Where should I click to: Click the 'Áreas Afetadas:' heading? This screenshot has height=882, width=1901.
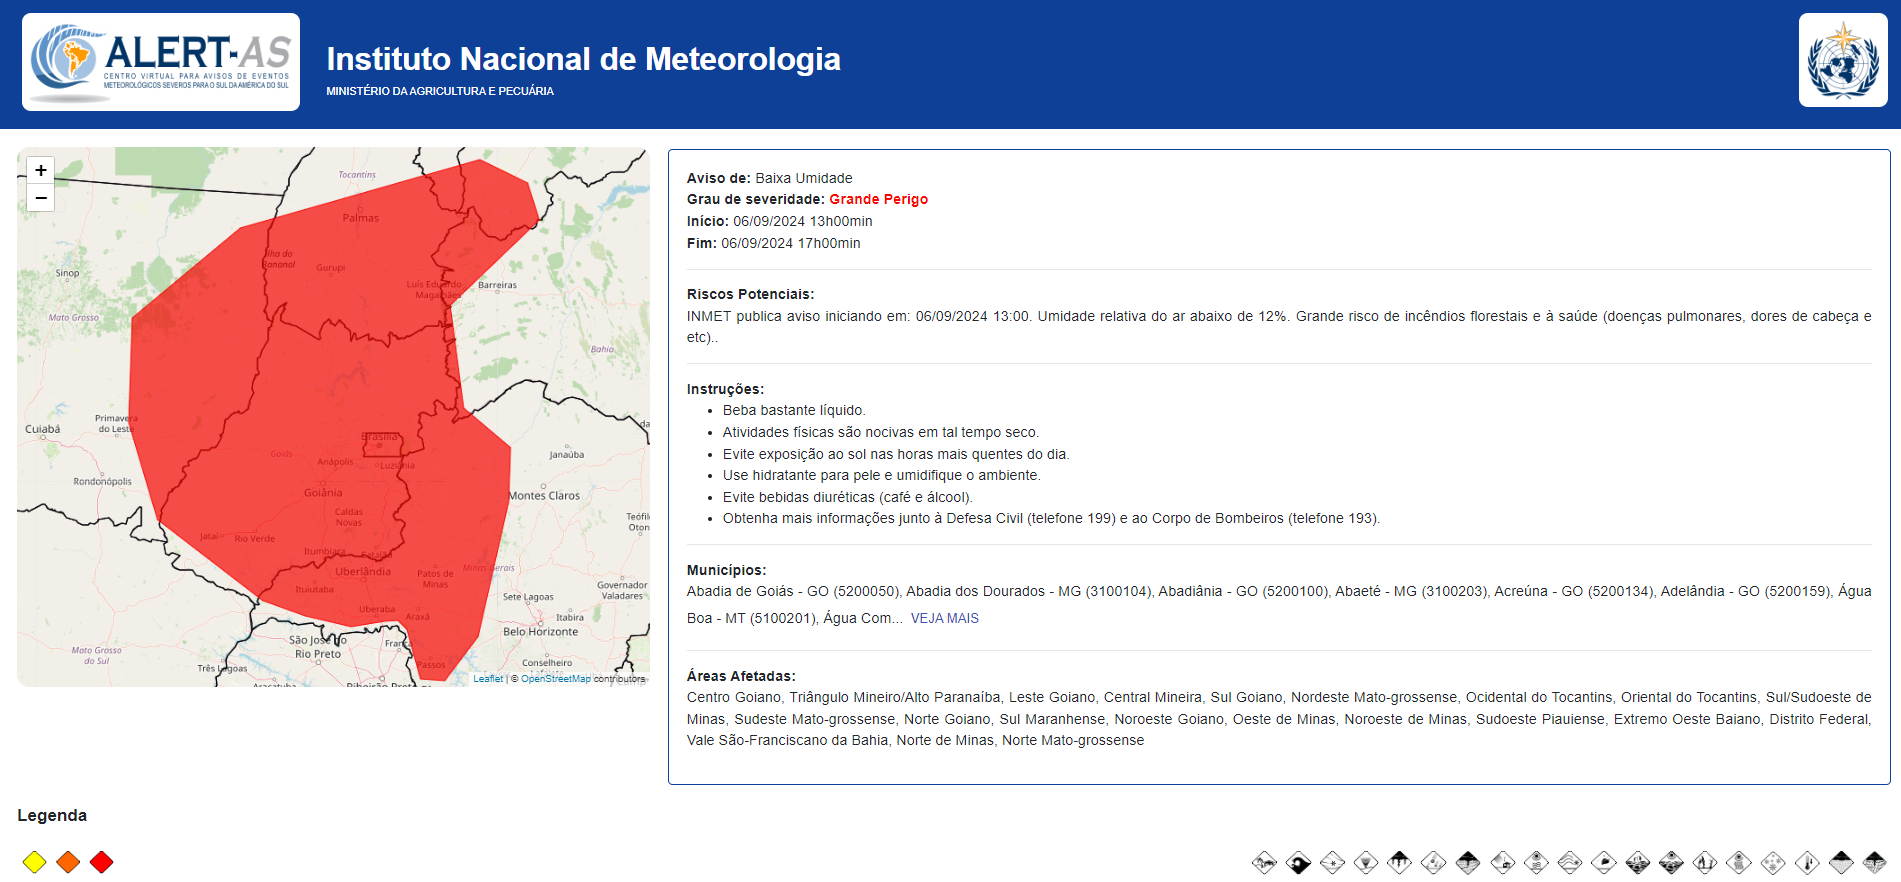741,676
